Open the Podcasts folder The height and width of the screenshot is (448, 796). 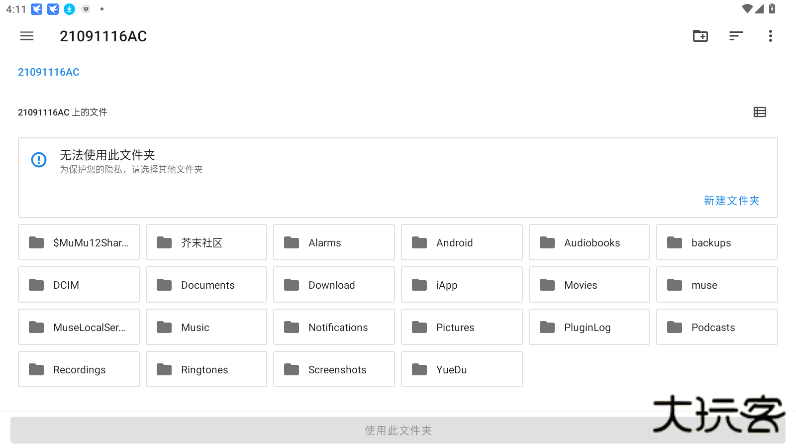click(x=717, y=327)
